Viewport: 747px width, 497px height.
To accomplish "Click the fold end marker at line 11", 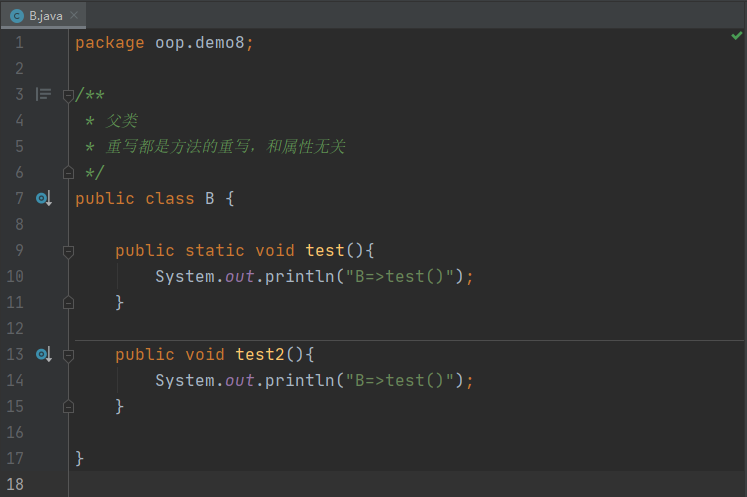I will 68,303.
